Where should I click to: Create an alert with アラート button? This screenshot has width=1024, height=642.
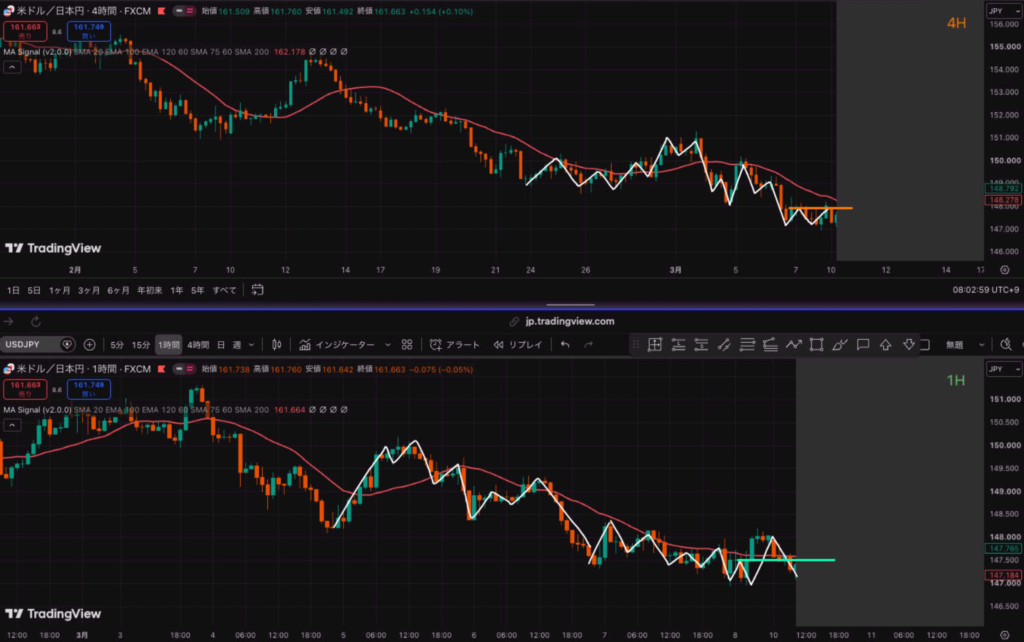pos(455,344)
